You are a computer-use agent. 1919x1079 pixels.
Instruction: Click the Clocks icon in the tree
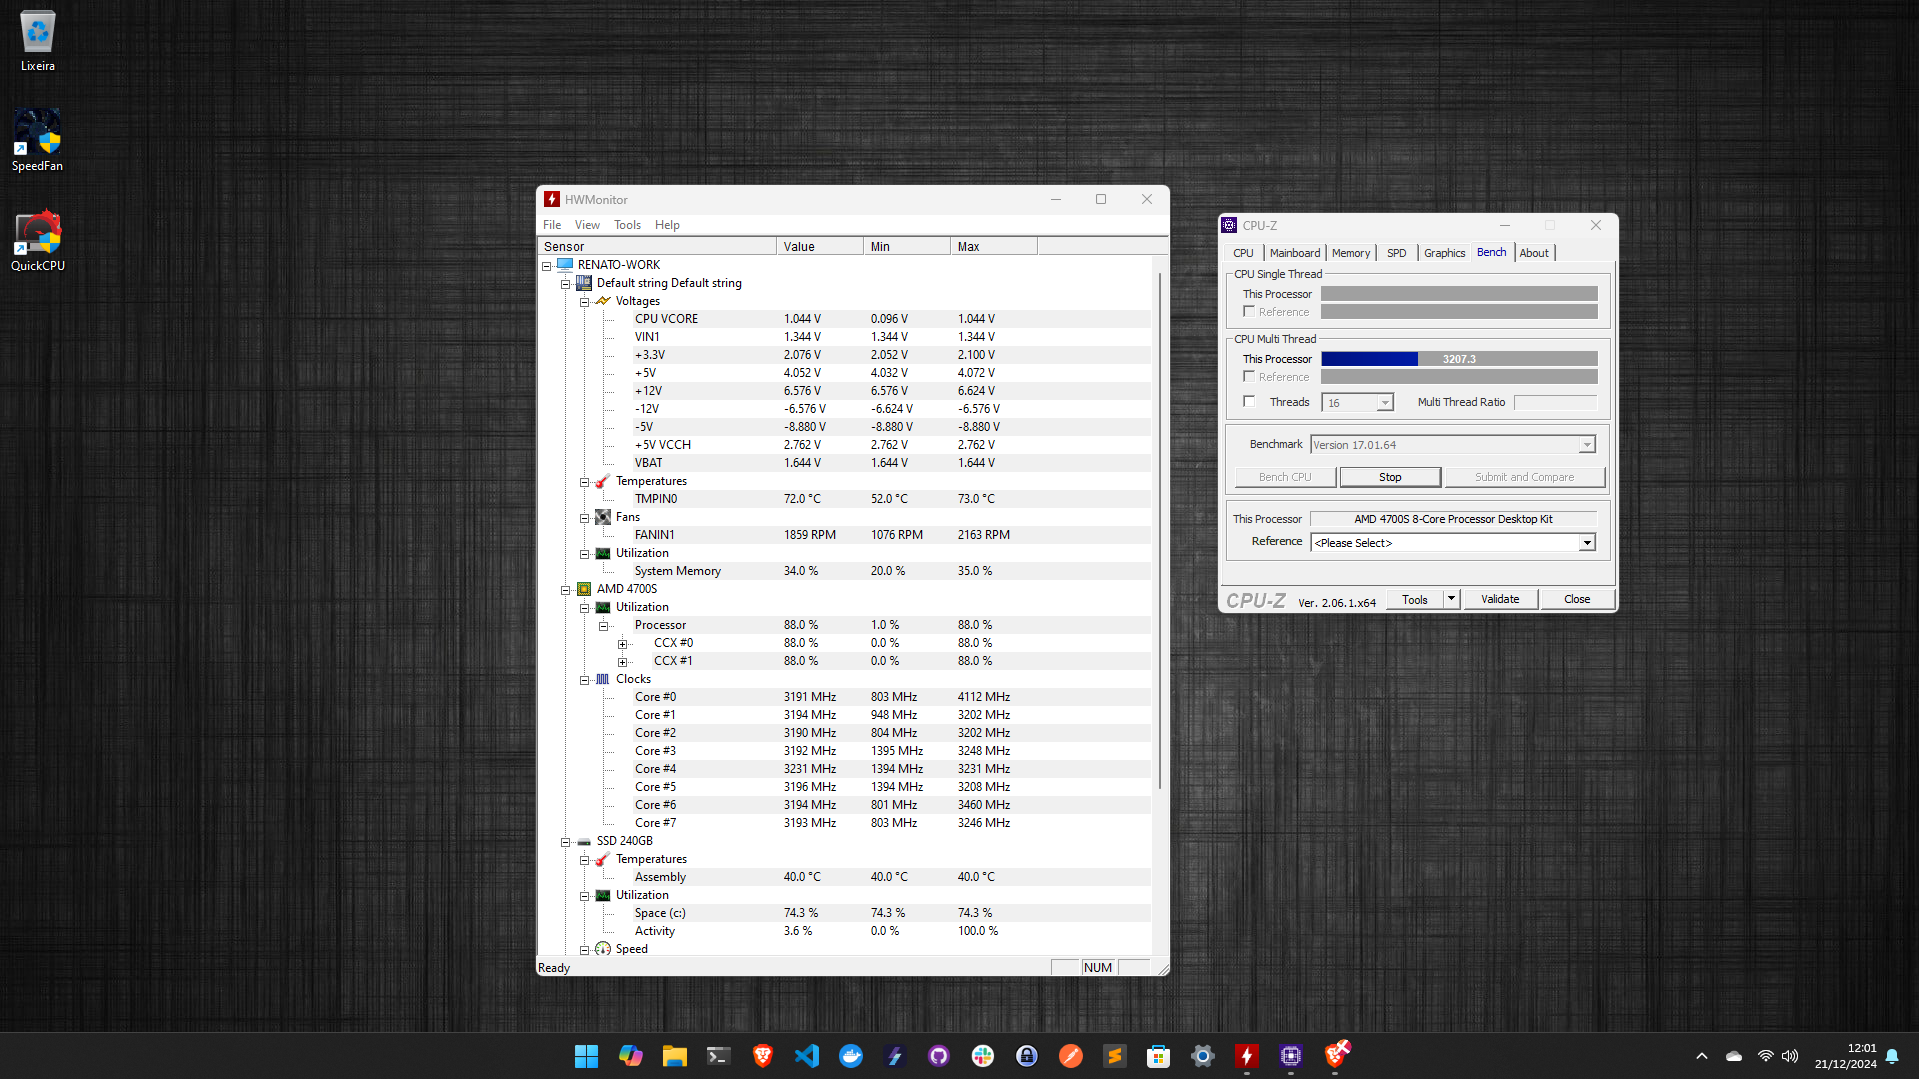(x=603, y=679)
